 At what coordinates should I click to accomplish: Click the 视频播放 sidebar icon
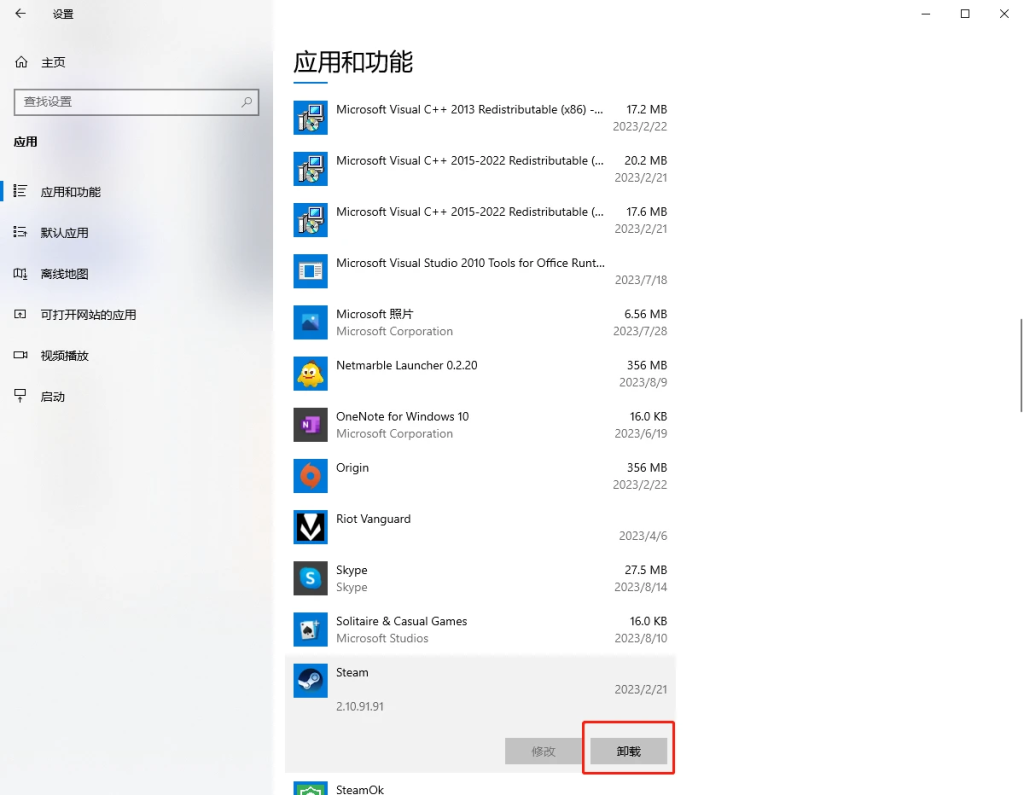pyautogui.click(x=20, y=355)
